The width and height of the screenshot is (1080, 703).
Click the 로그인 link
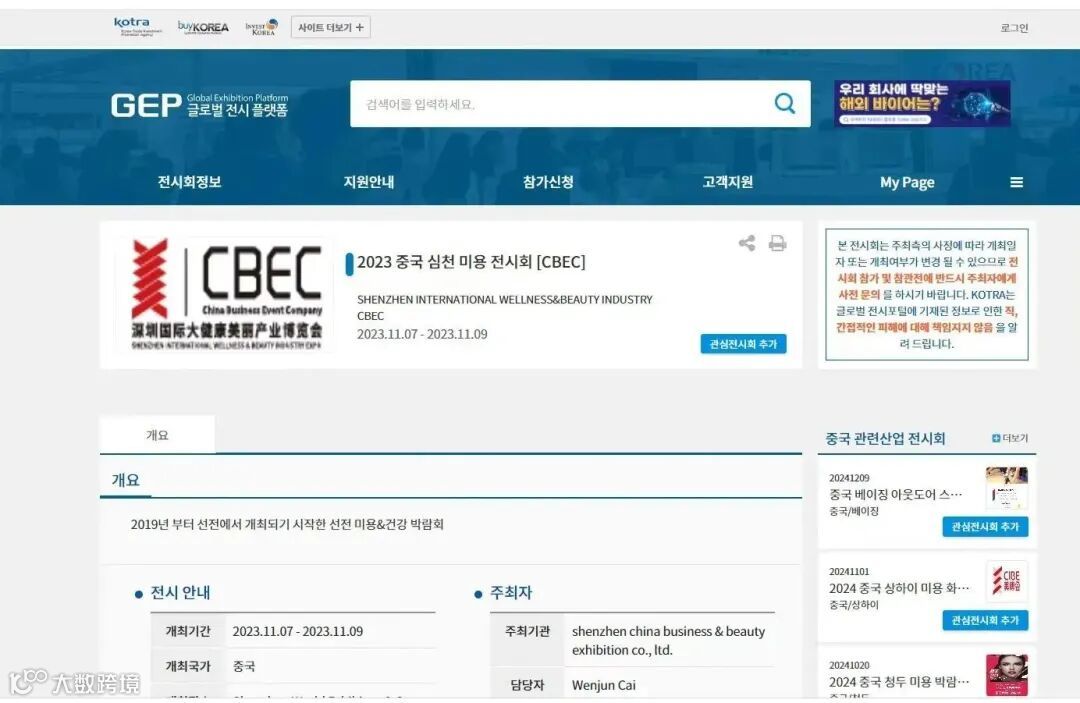(1014, 28)
